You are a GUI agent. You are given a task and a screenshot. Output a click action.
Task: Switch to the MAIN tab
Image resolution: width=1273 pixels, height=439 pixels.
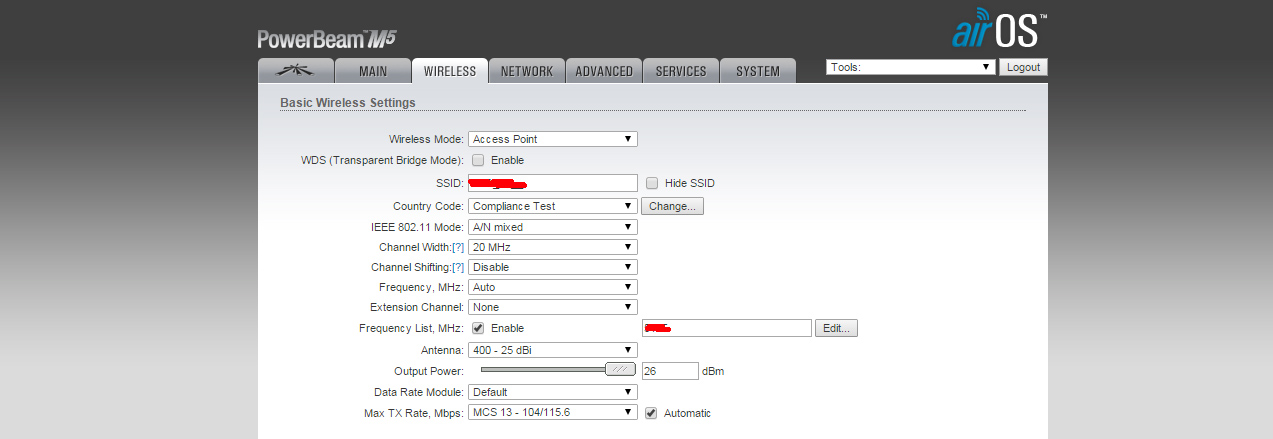point(373,71)
